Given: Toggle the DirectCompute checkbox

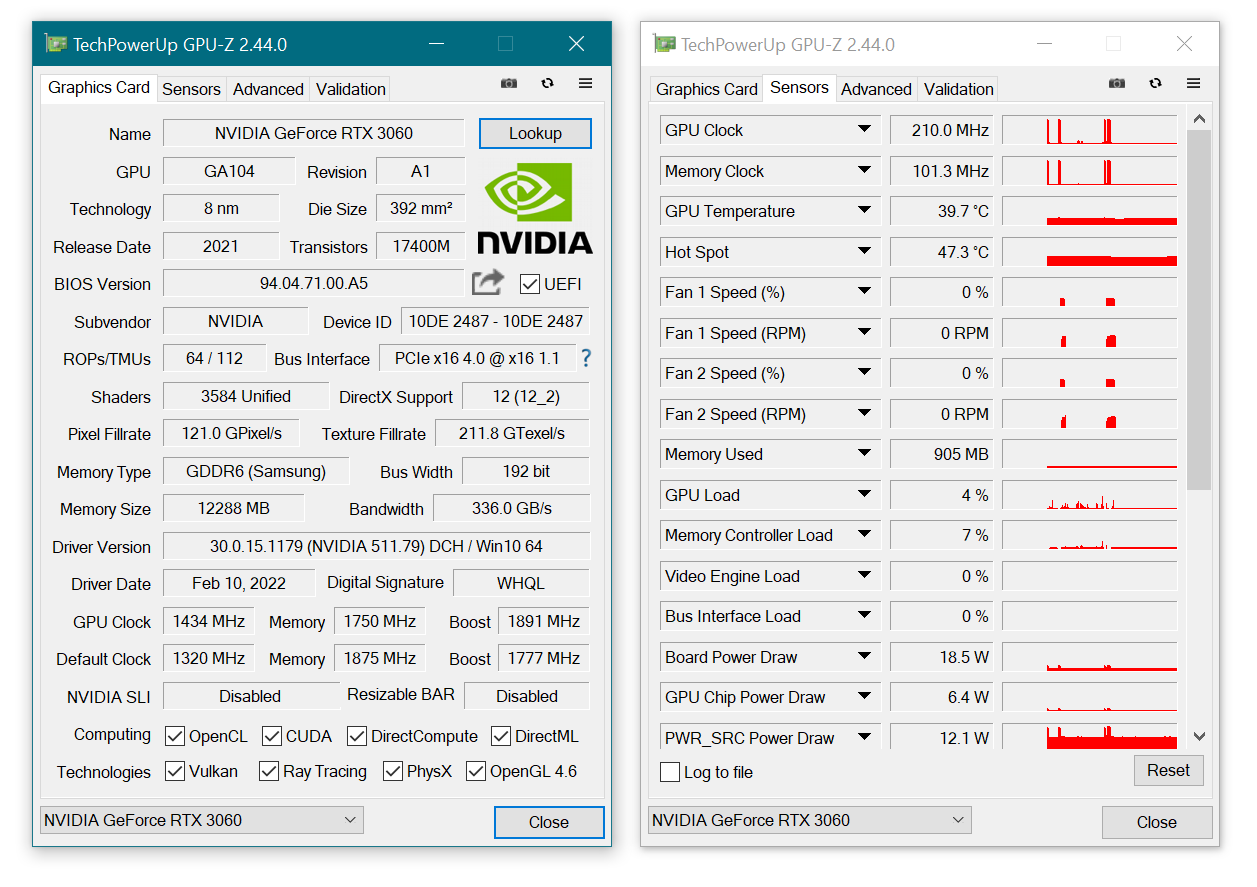Looking at the screenshot, I should (357, 736).
